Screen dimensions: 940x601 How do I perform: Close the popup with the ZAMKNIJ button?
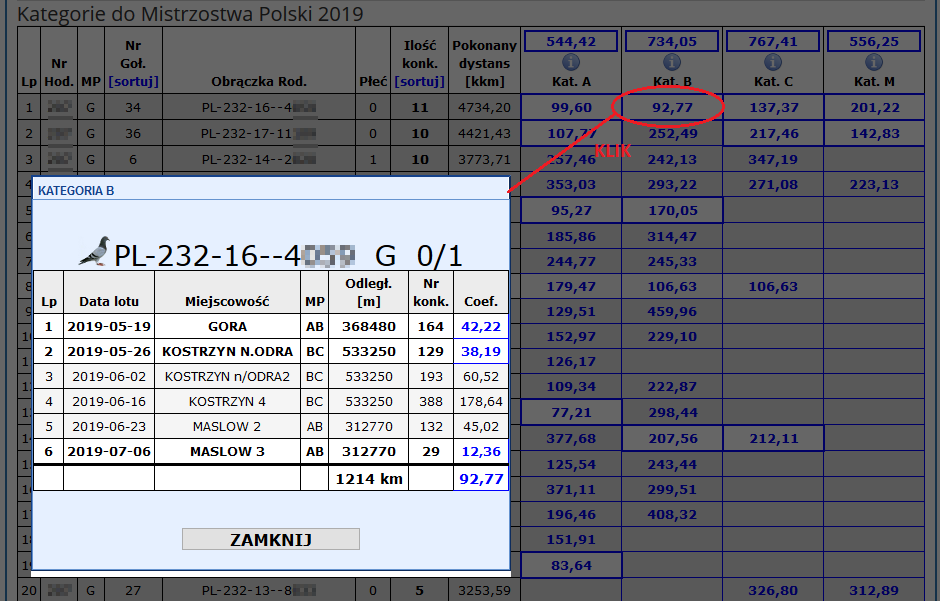[x=270, y=539]
